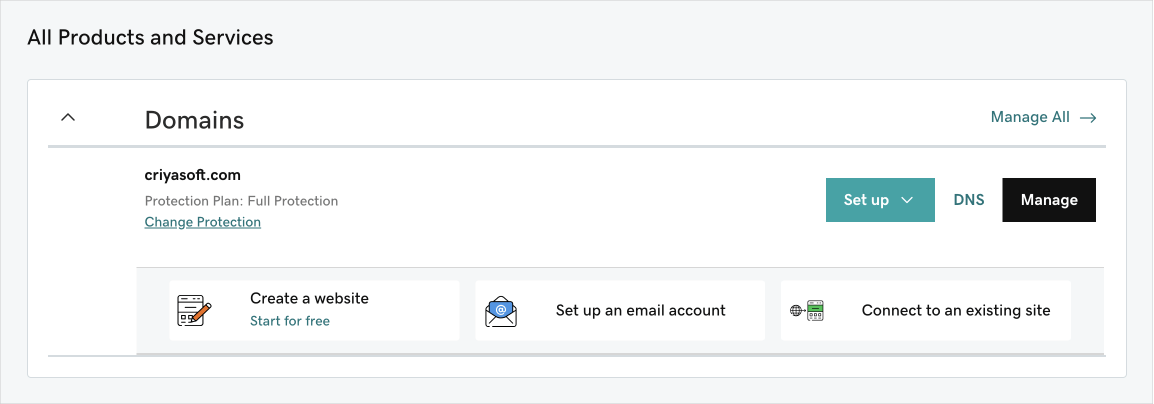
Task: Click the chevron inside Set up button
Action: pos(907,200)
